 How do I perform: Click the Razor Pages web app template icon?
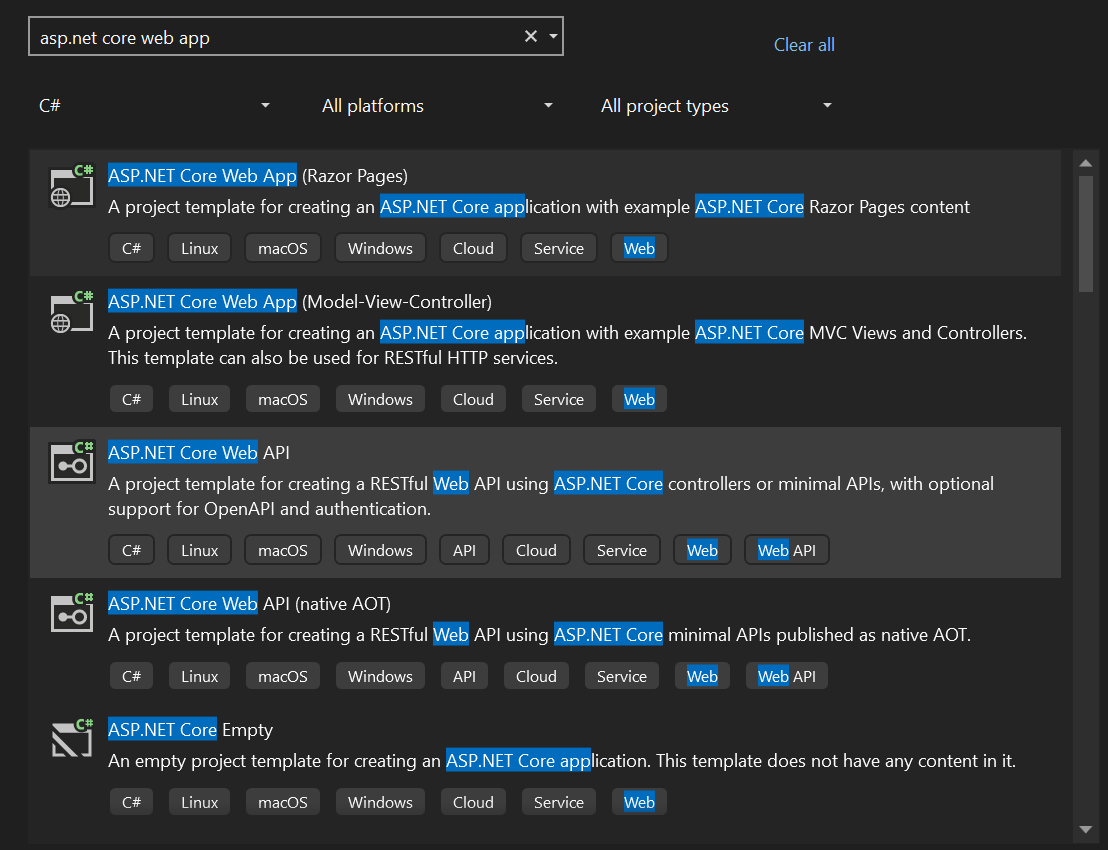coord(71,186)
